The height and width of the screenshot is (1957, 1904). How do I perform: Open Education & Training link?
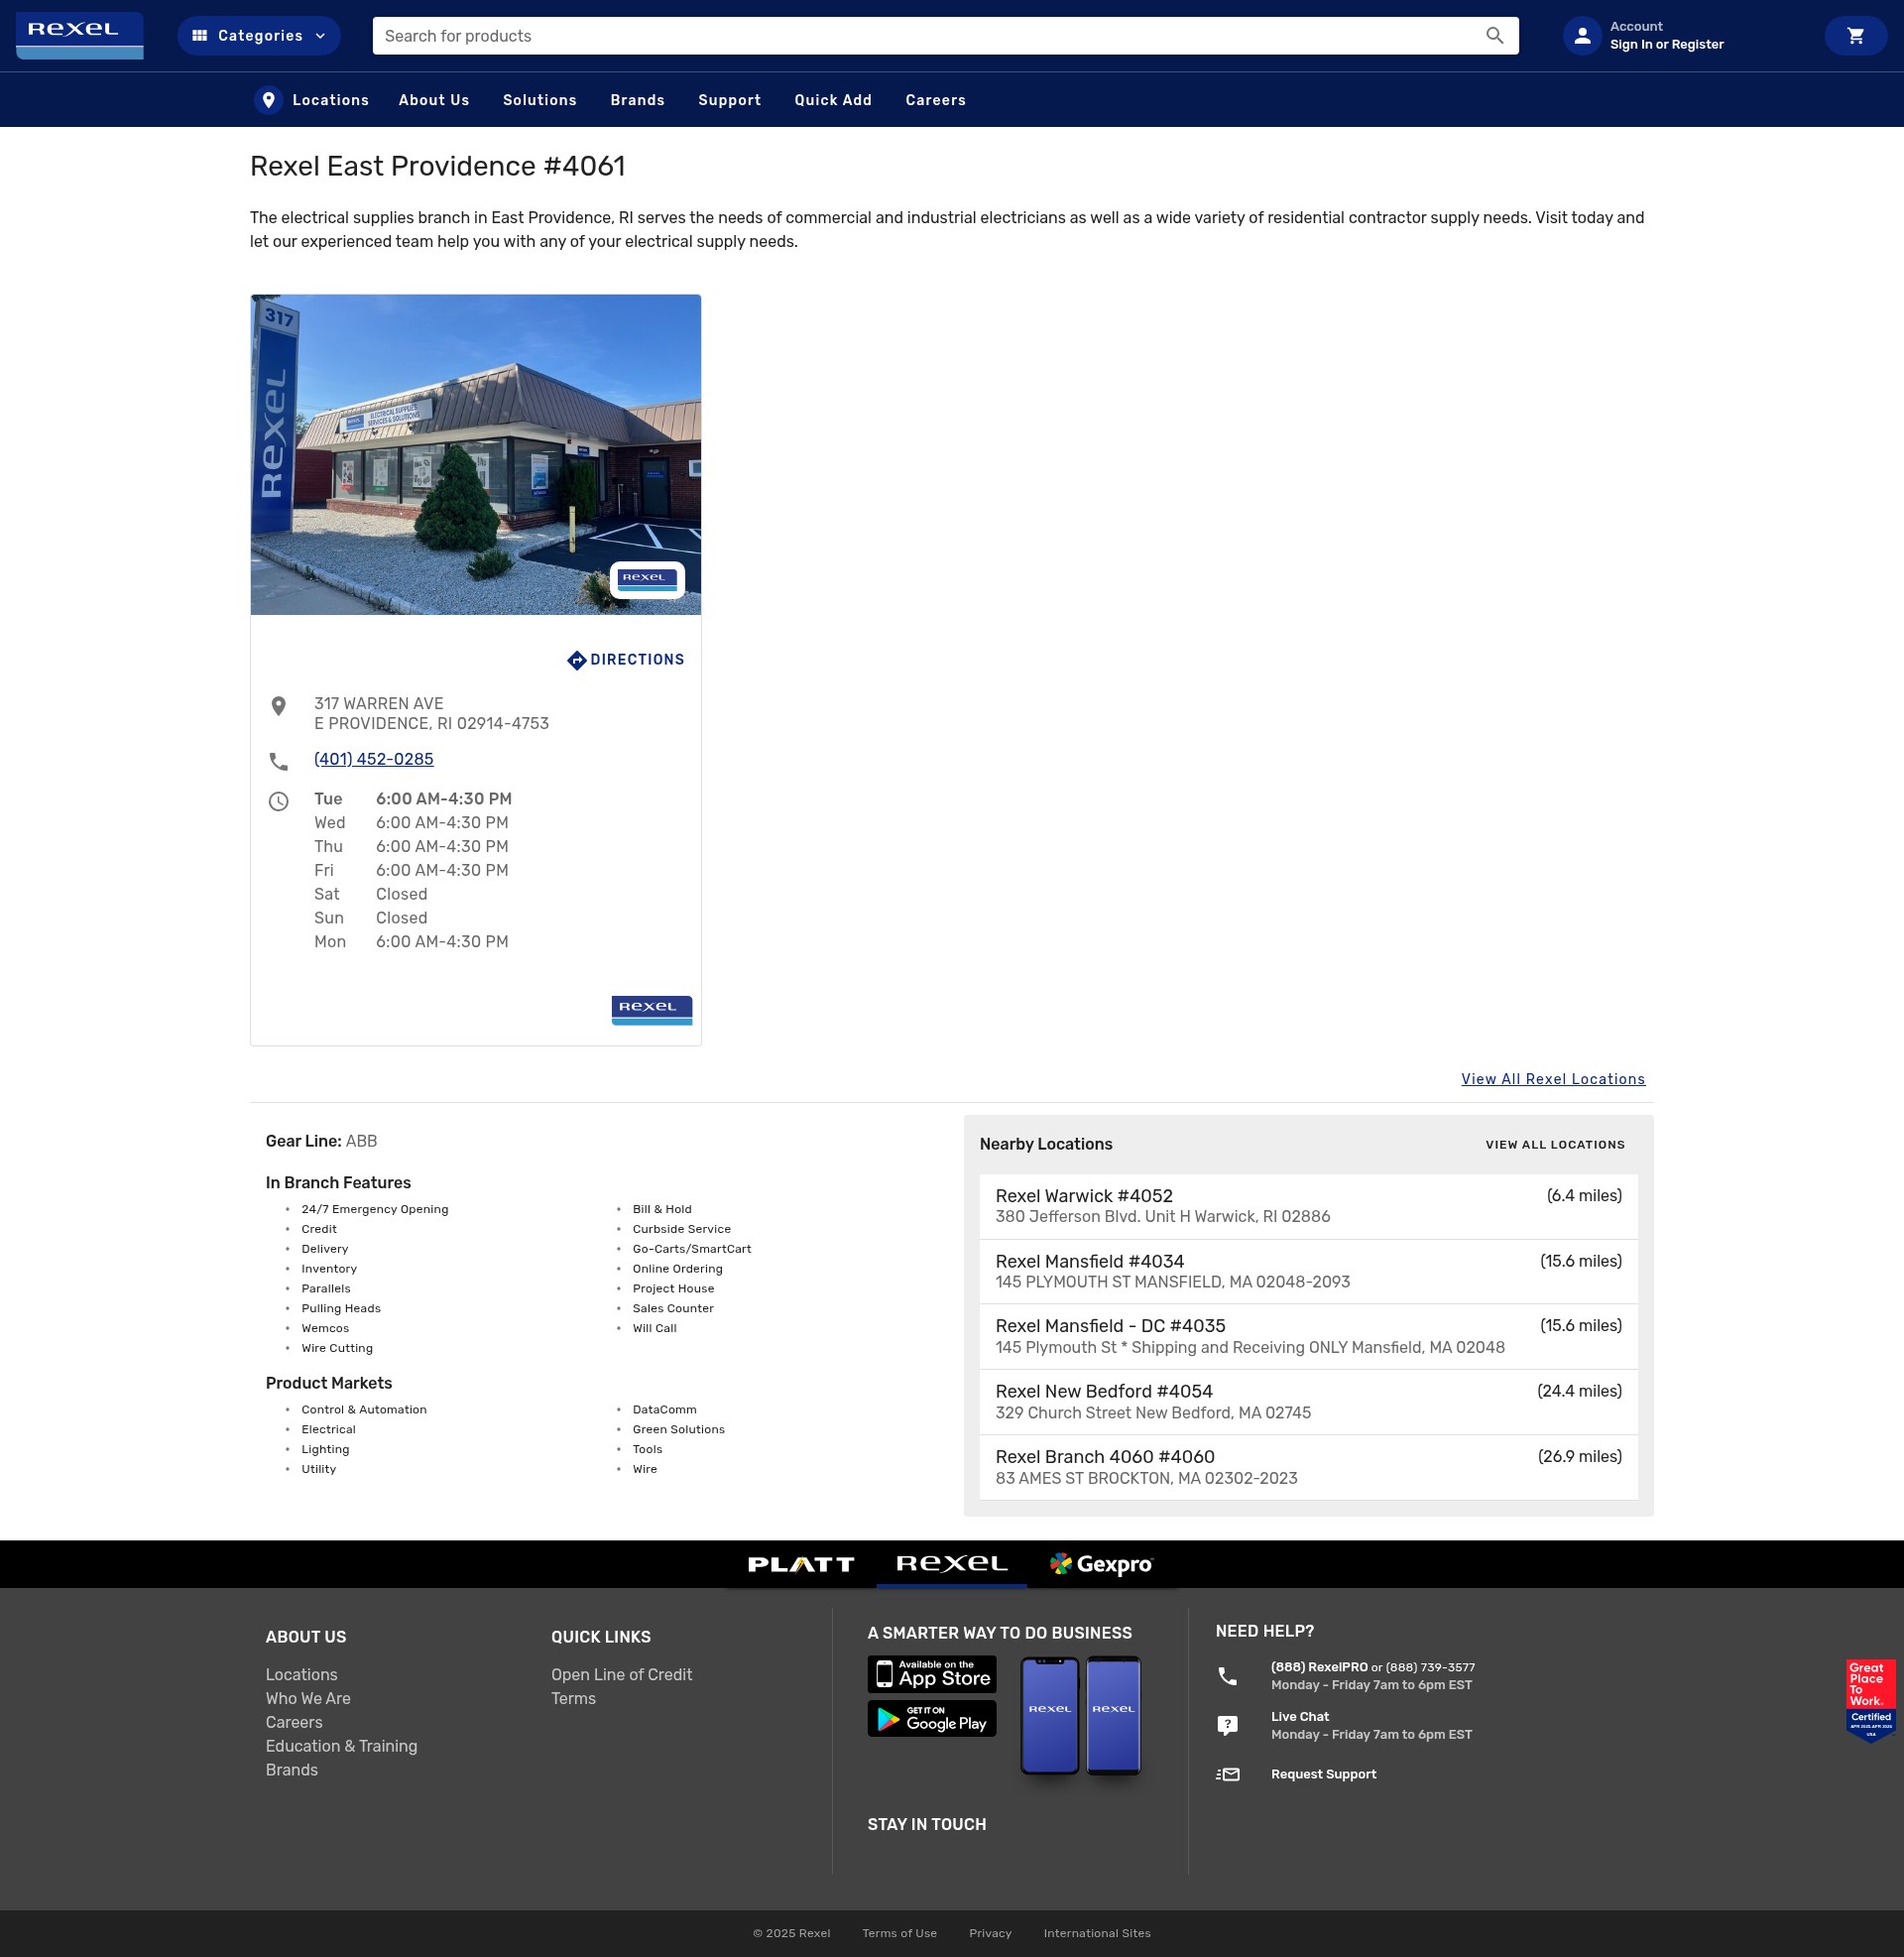(341, 1746)
